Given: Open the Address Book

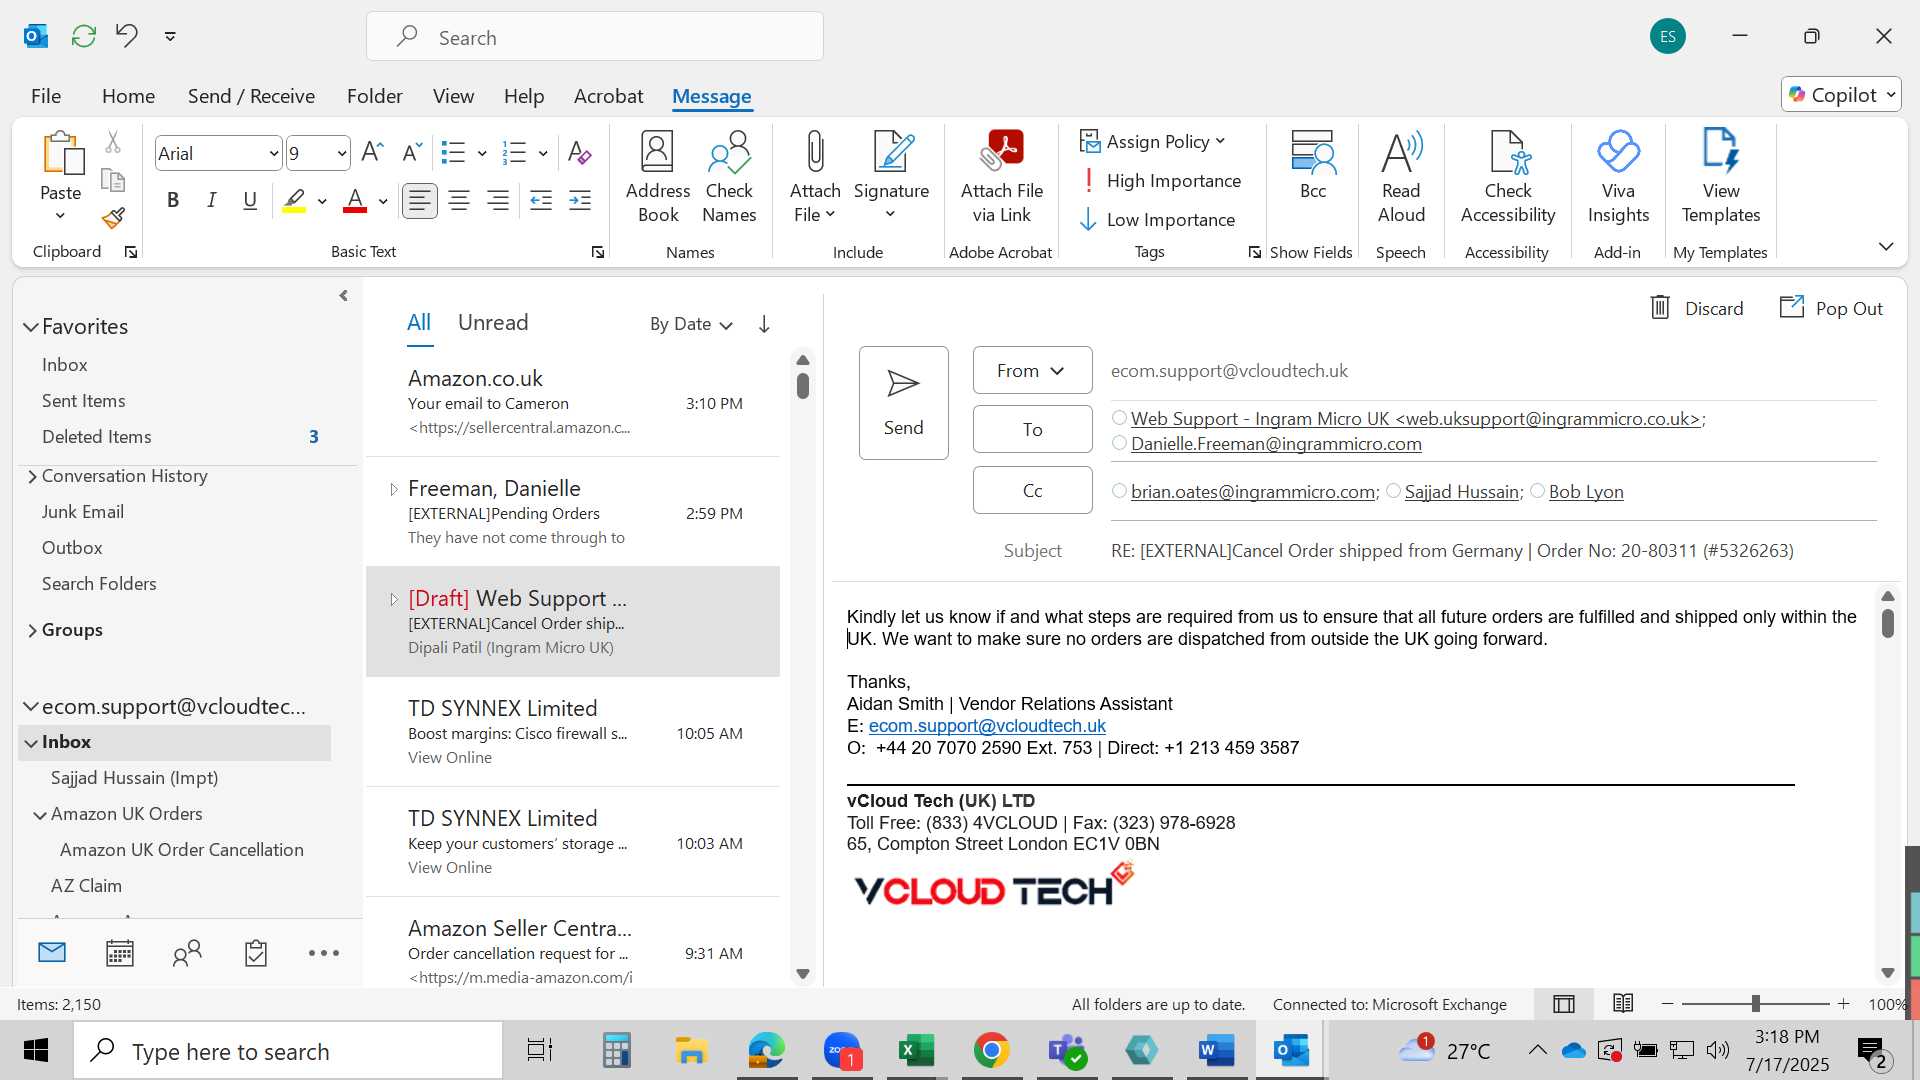Looking at the screenshot, I should point(657,178).
